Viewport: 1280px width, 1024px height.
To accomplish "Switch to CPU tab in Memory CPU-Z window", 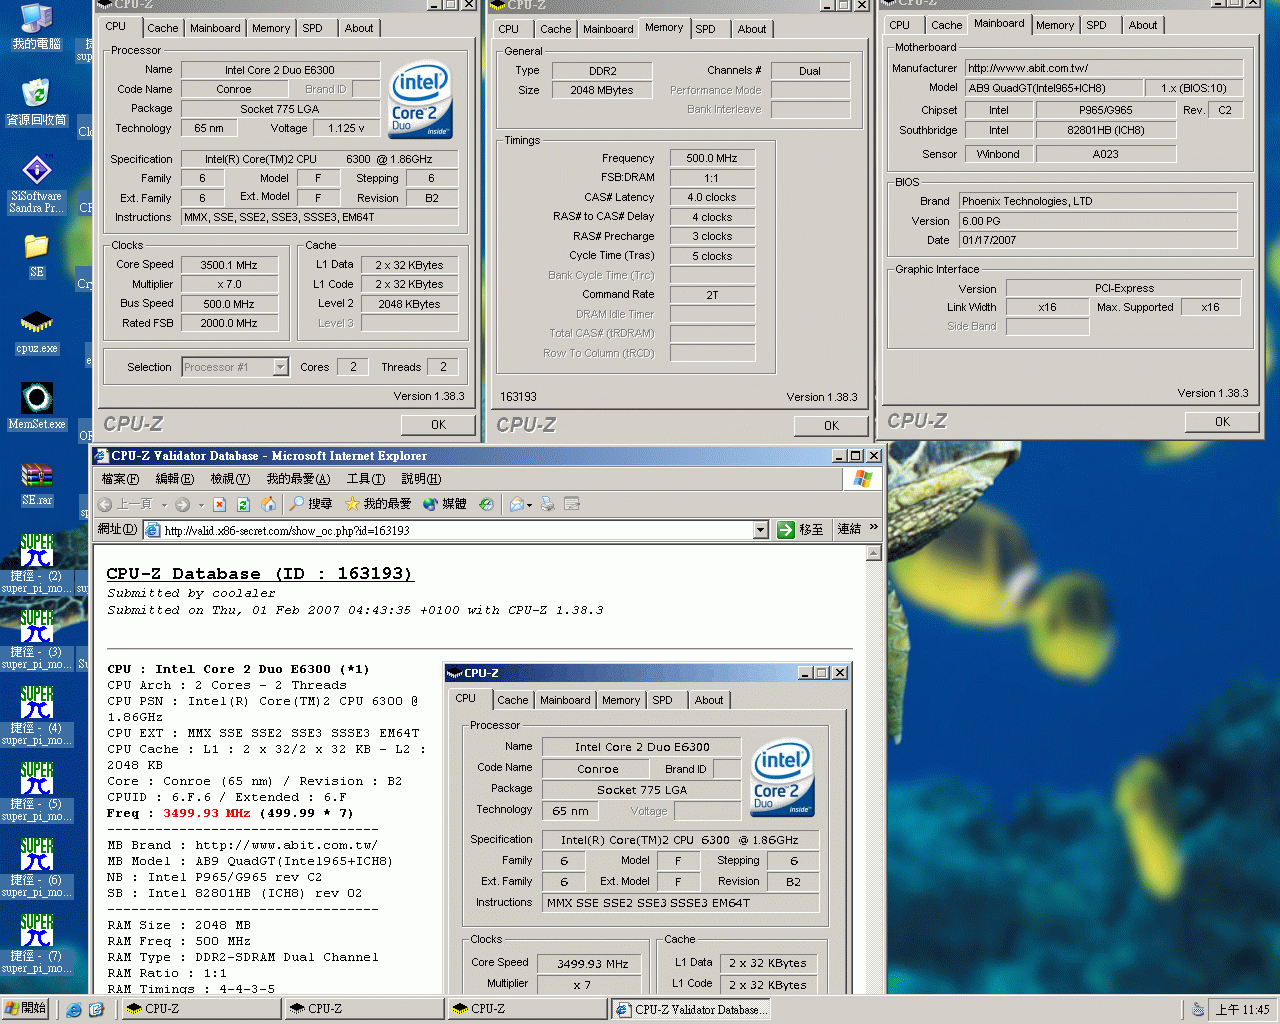I will (x=509, y=29).
